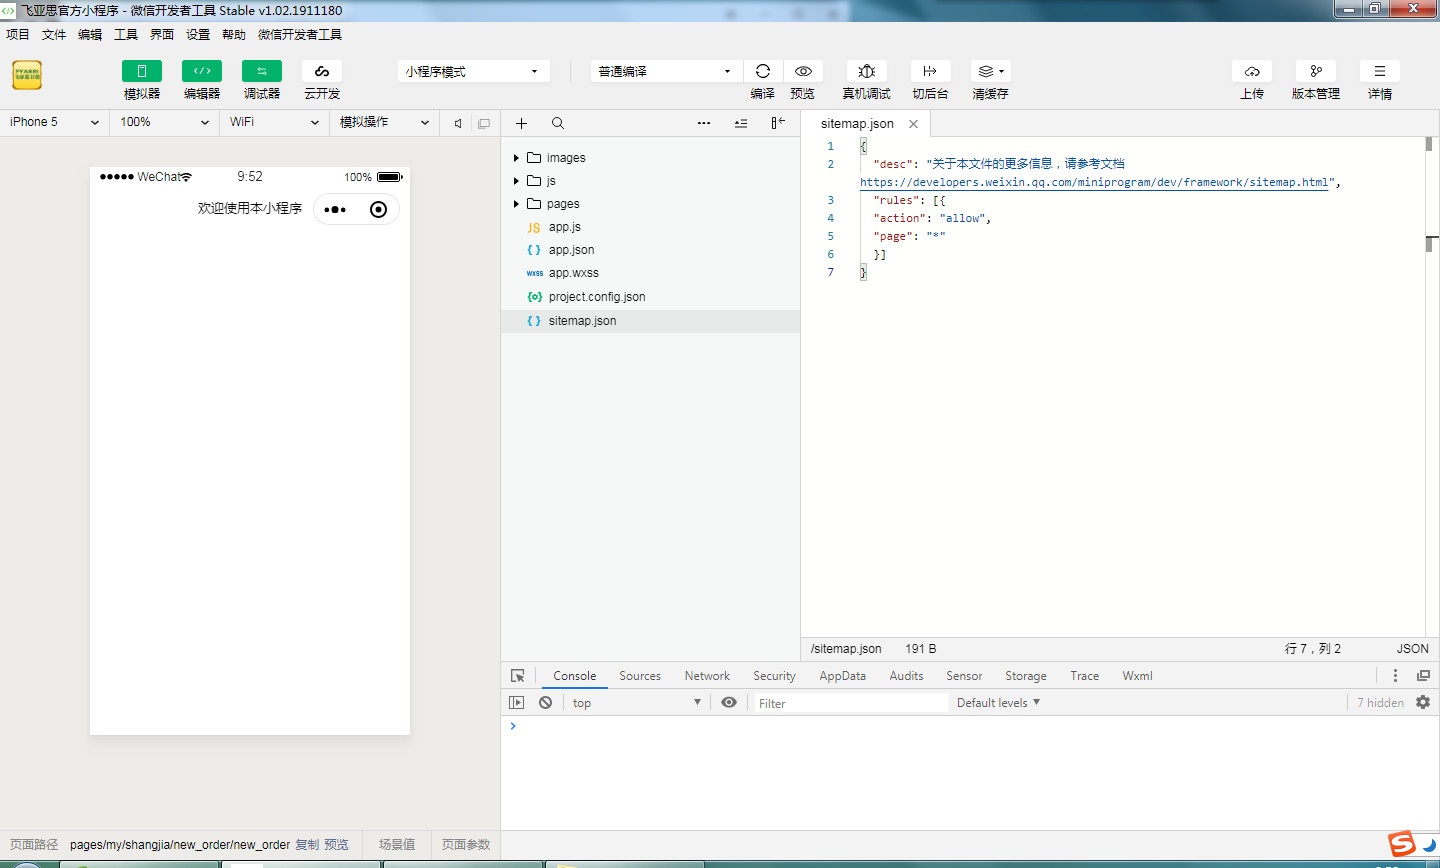Click the detach simulator window icon
1440x868 pixels.
(x=484, y=123)
